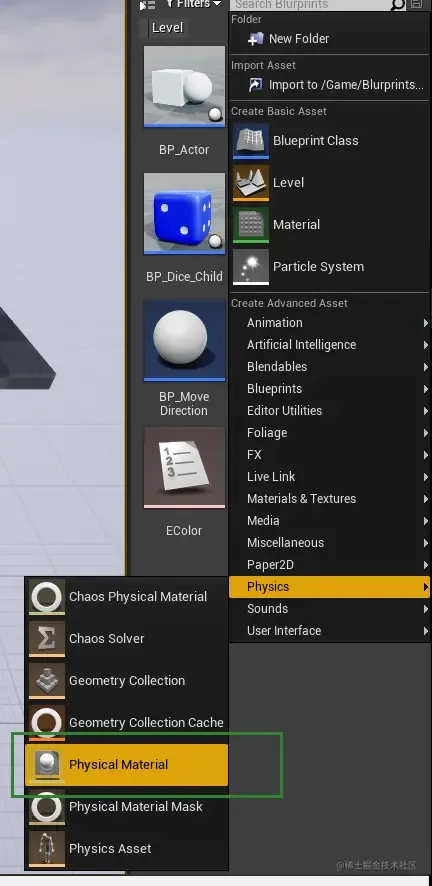Select the Physical Material menu entry
The width and height of the screenshot is (432, 886).
126,765
